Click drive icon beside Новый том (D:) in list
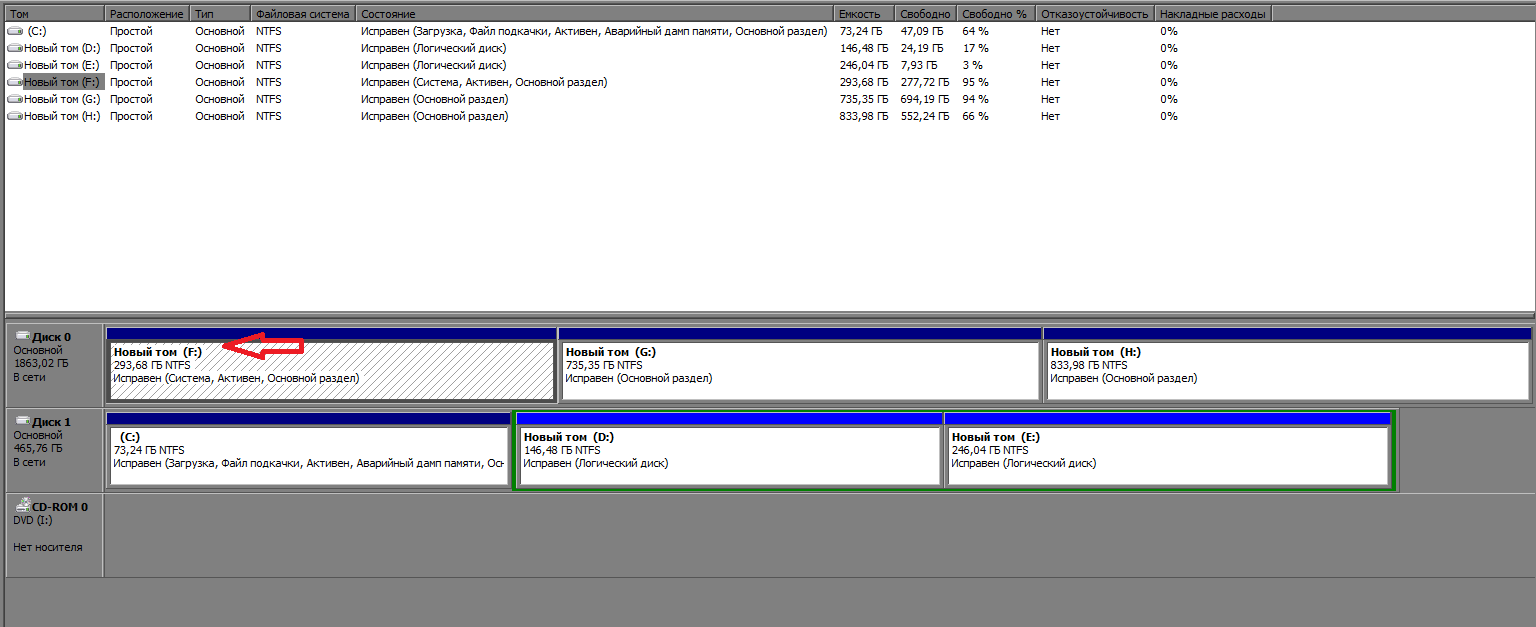 point(15,48)
